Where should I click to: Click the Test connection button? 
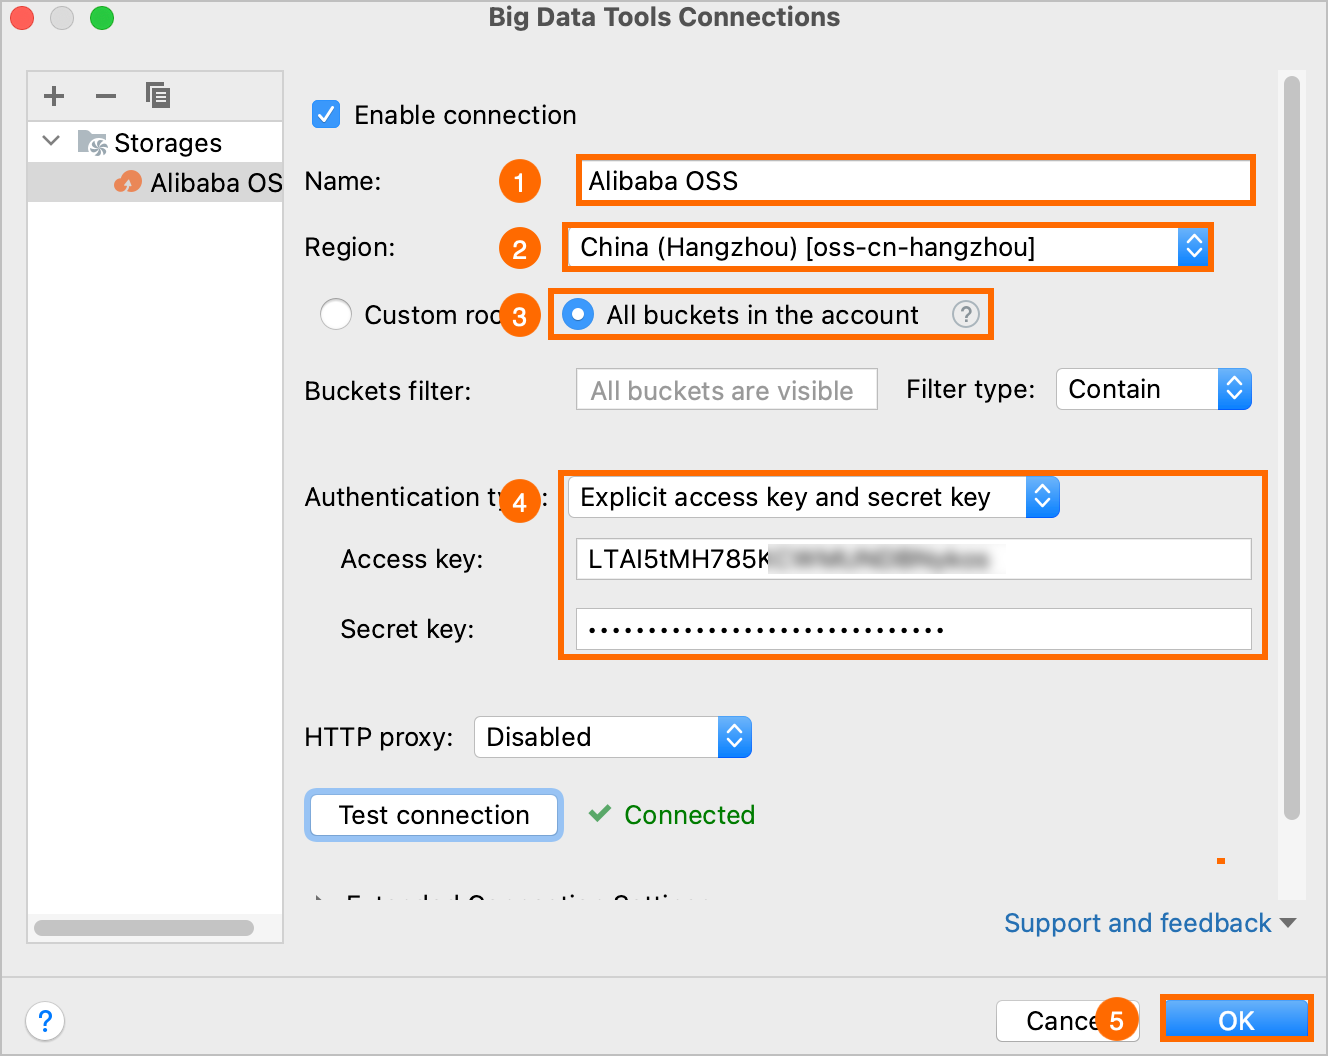tap(434, 815)
